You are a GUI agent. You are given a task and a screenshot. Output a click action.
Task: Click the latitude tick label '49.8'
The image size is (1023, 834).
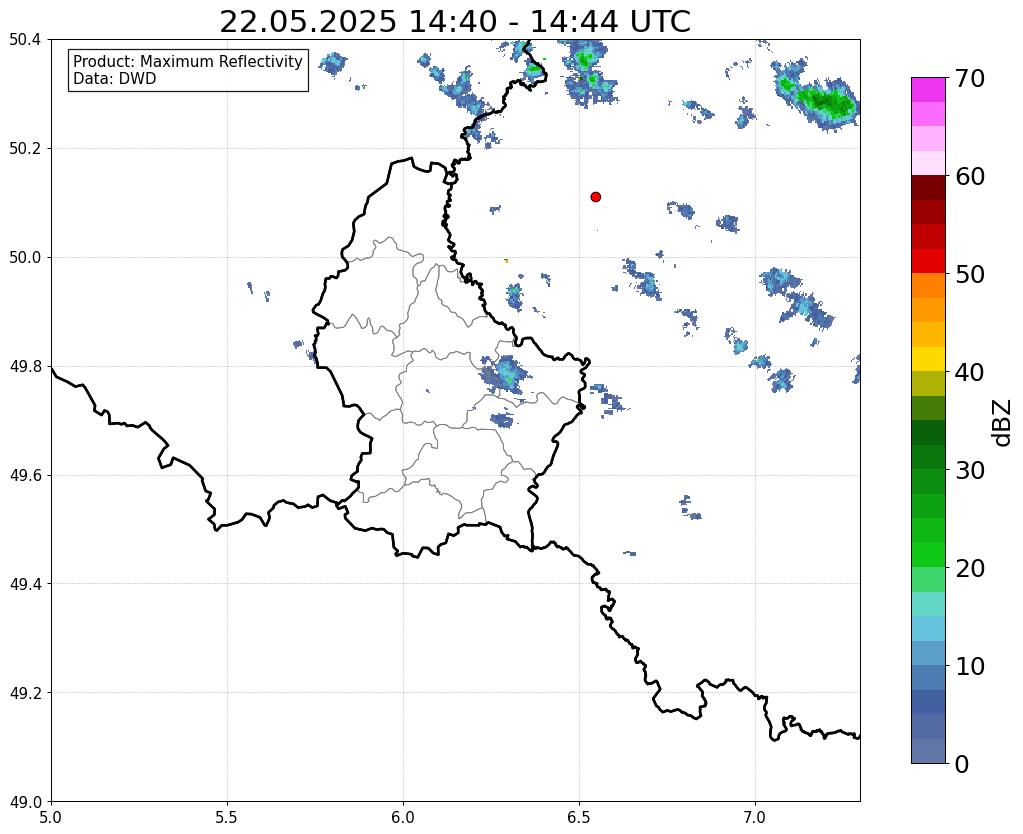click(25, 367)
